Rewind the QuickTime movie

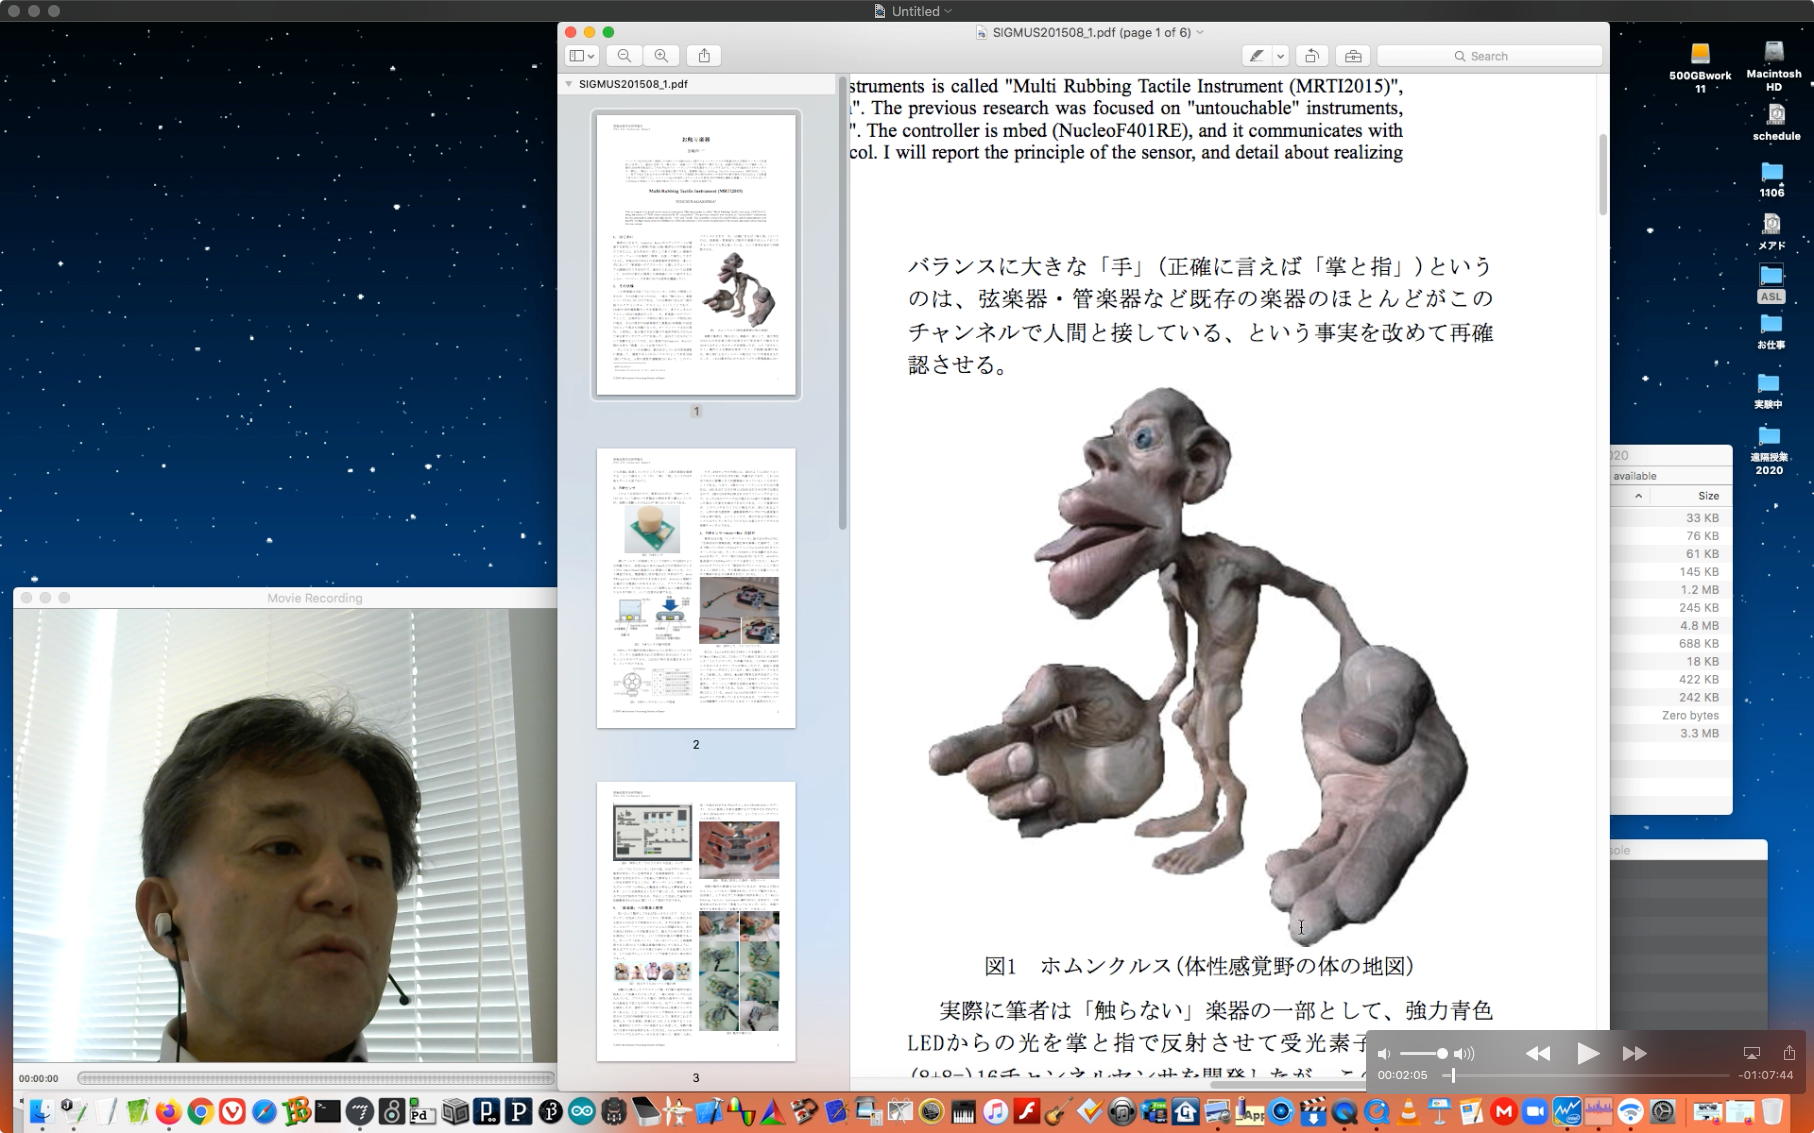[1538, 1053]
